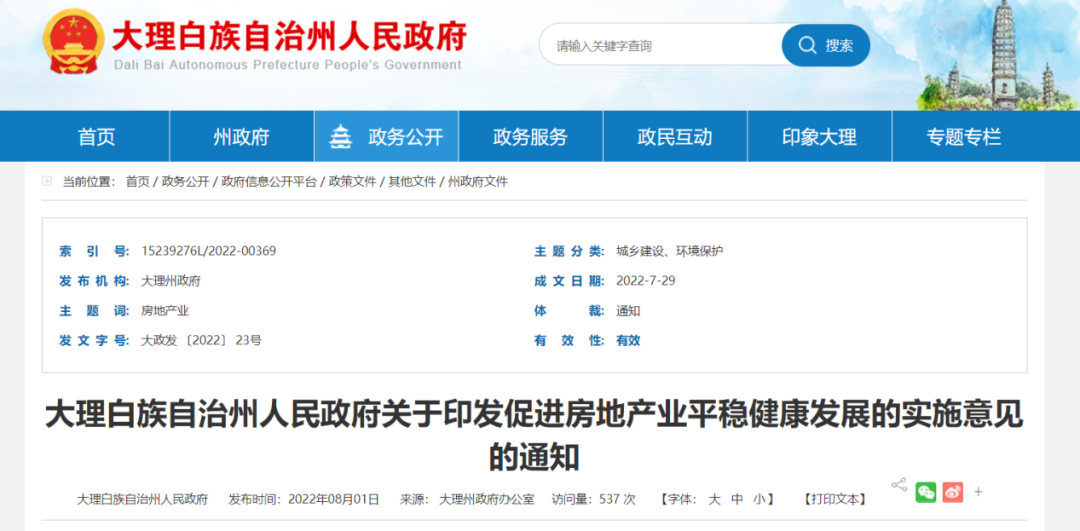Viewport: 1080px width, 531px height.
Task: Open the 印象大理 navigation menu
Action: (x=819, y=137)
